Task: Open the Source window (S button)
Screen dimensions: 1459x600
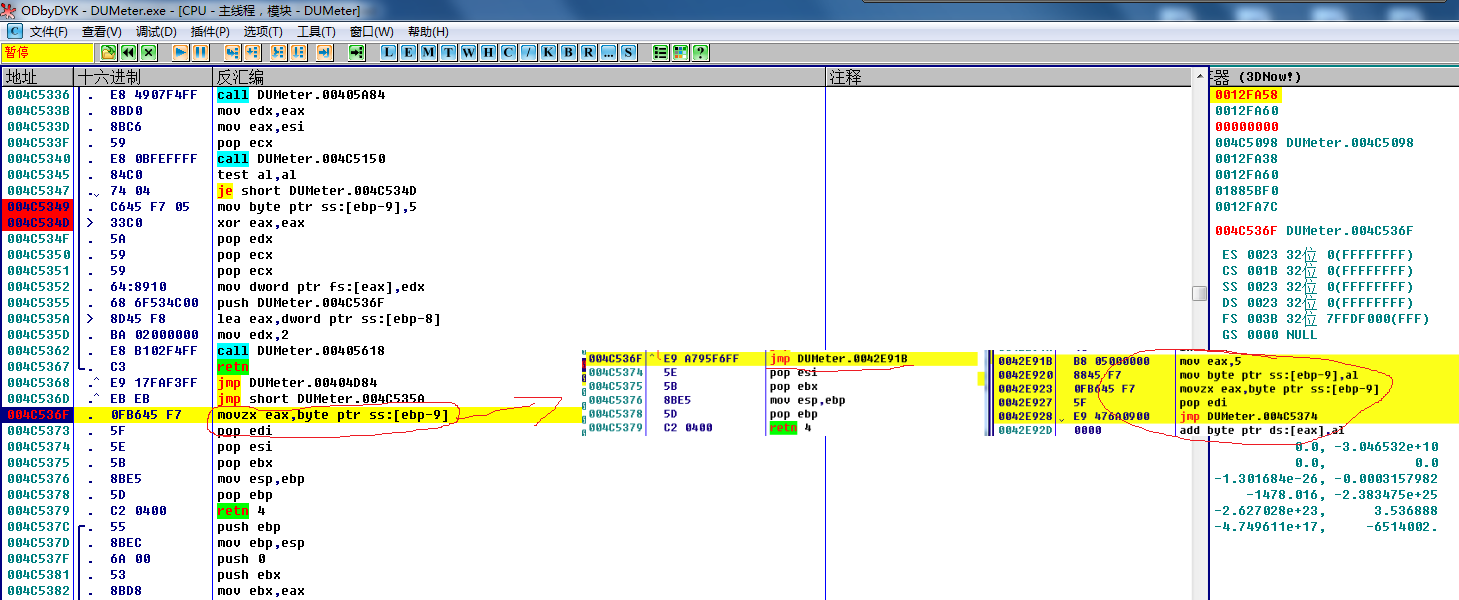Action: [629, 52]
